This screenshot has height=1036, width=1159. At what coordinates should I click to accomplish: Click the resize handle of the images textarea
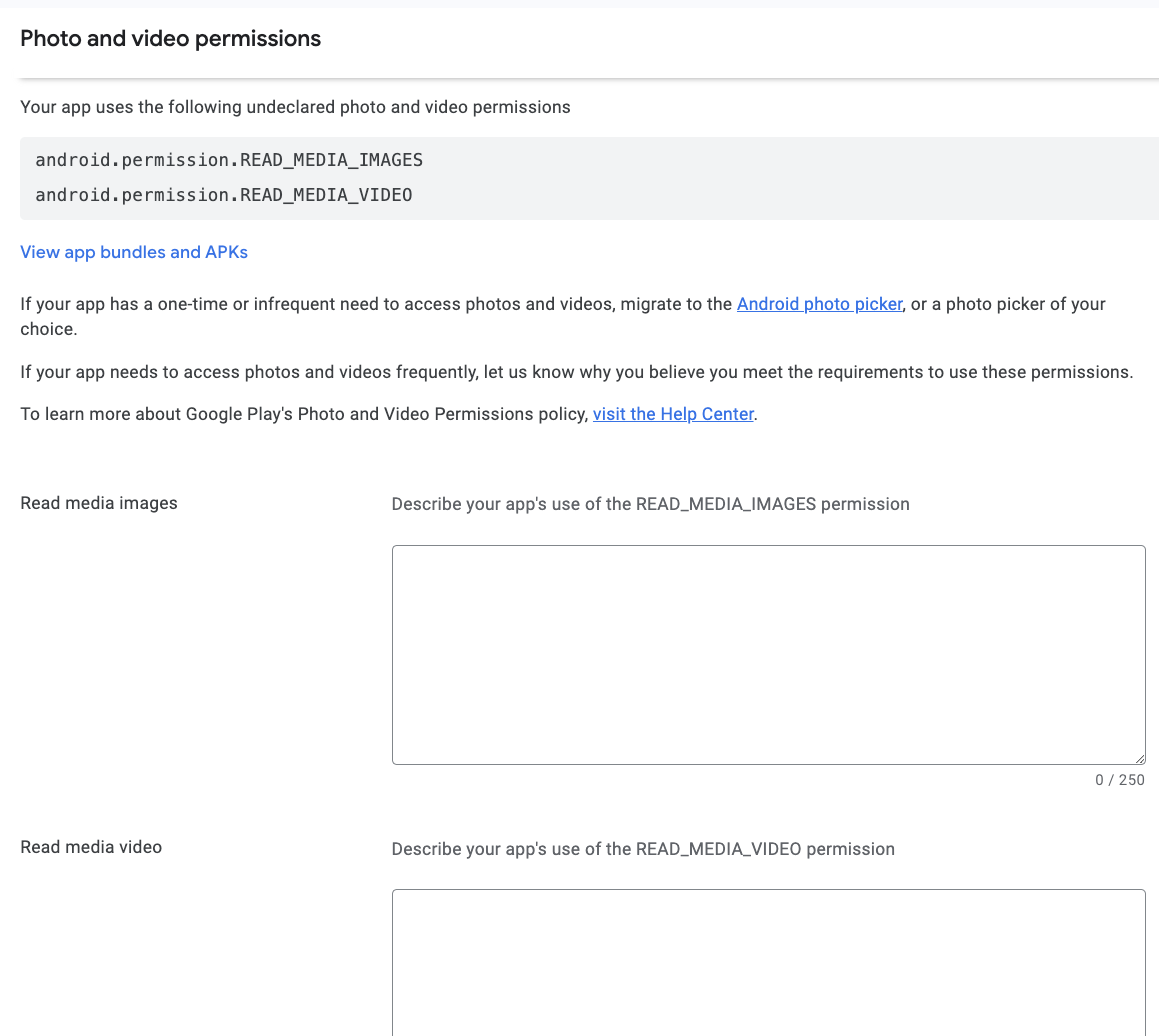point(1139,758)
